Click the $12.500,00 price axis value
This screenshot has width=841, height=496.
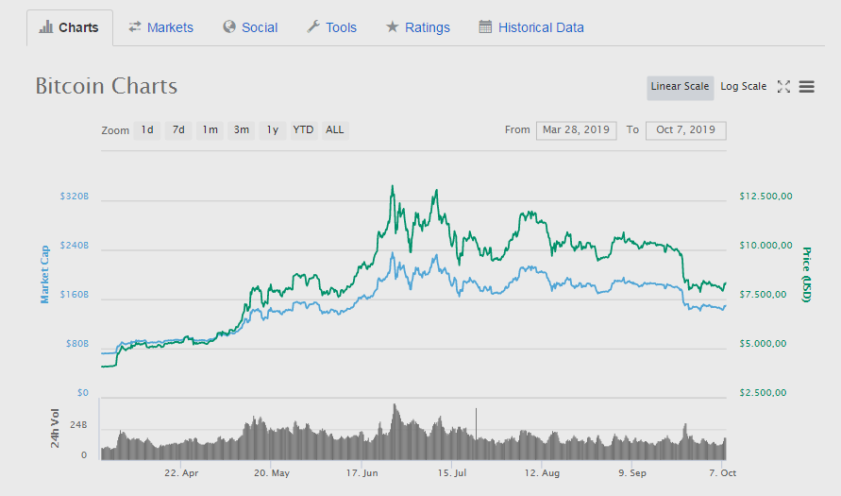(766, 196)
